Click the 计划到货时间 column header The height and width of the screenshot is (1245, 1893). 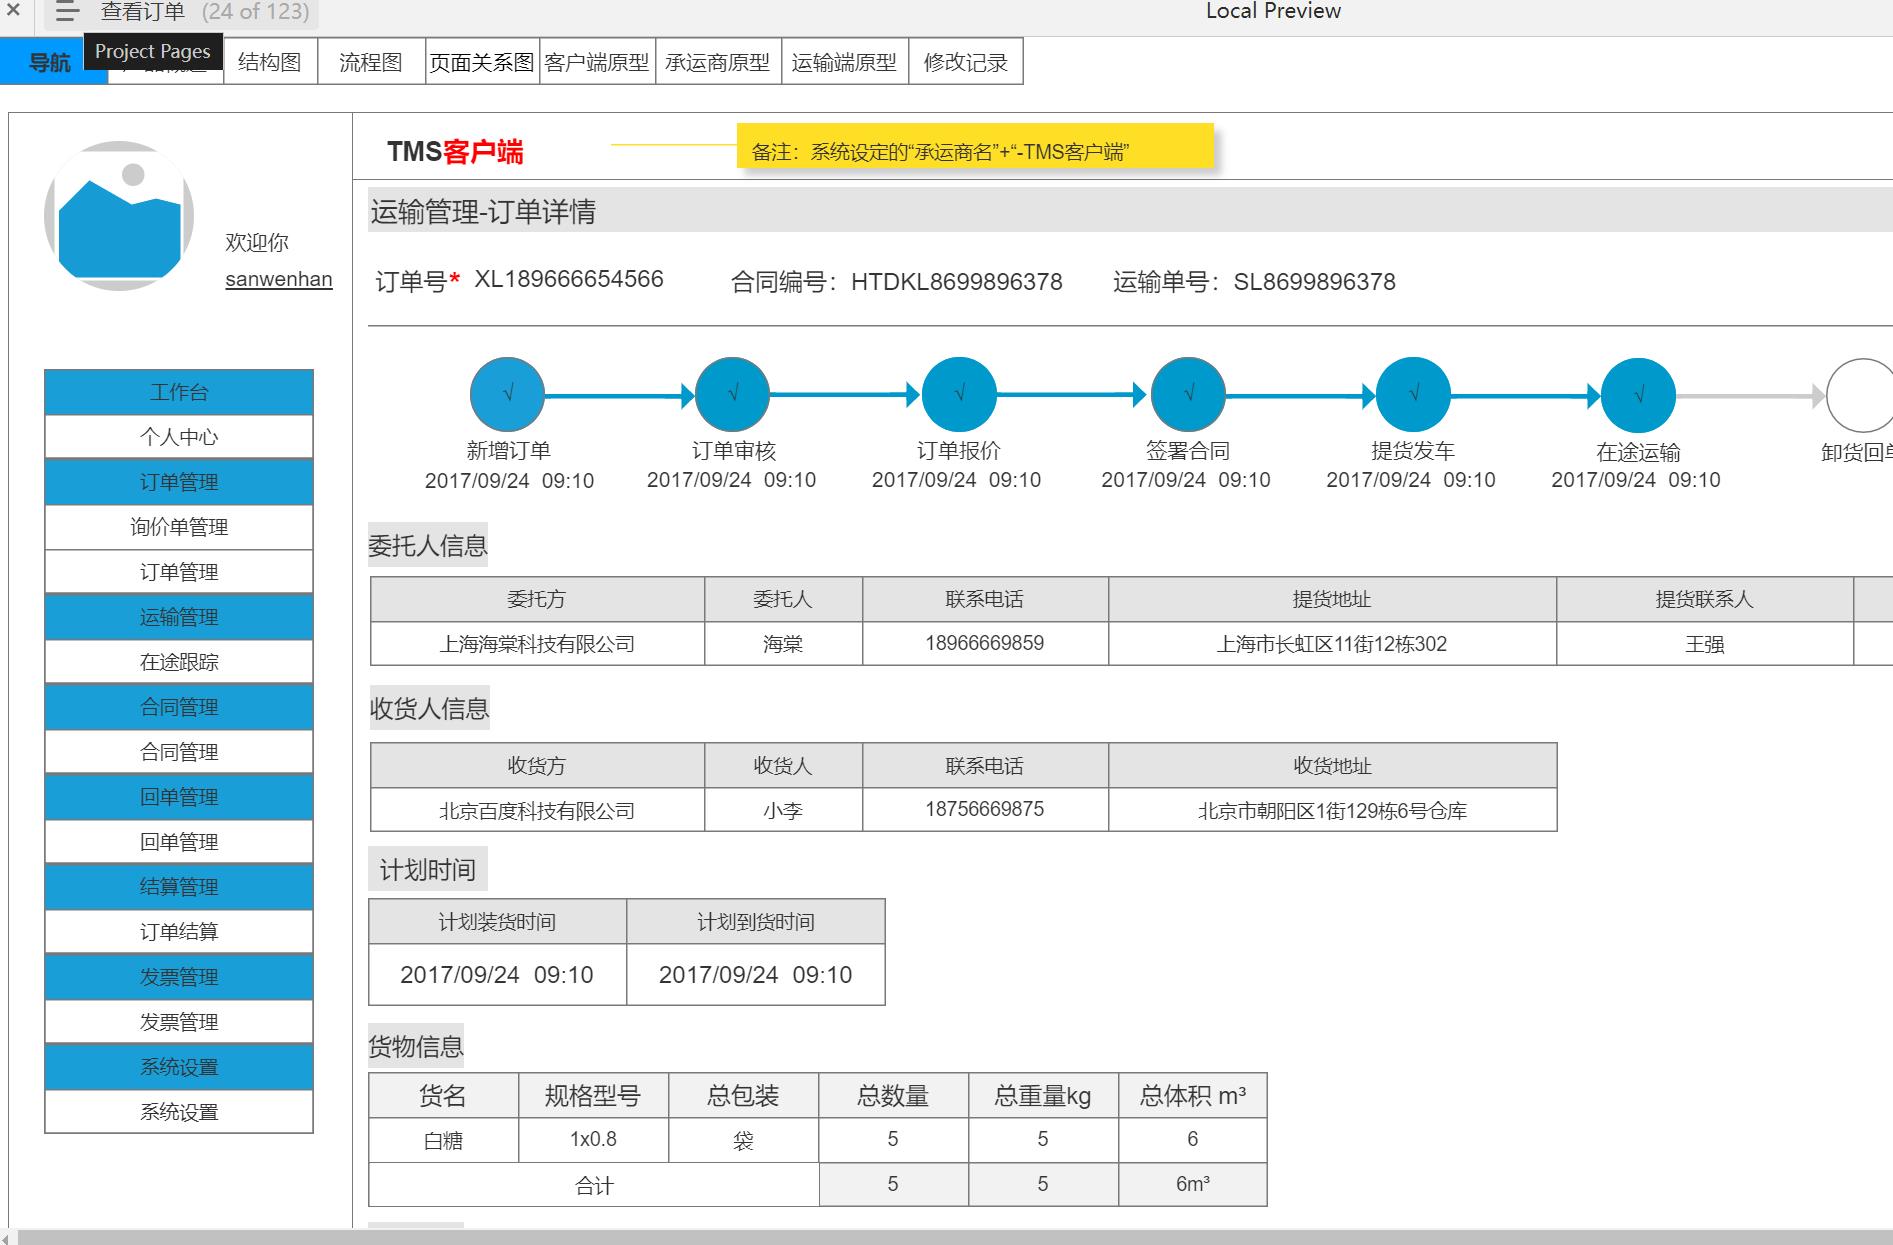(756, 922)
